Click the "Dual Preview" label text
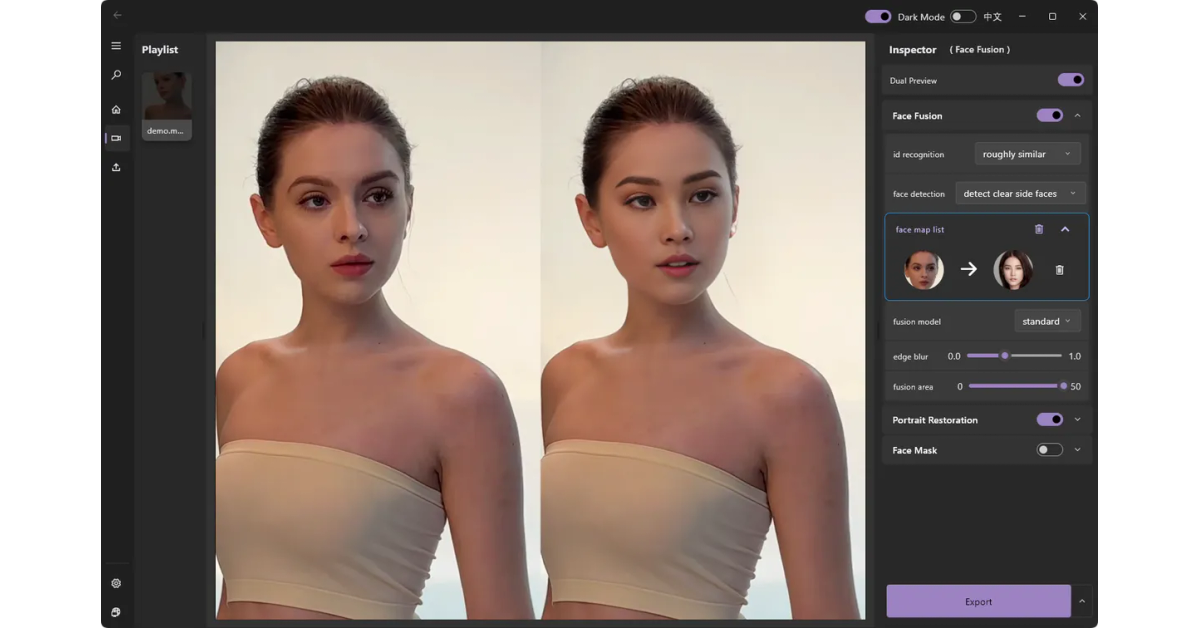Image resolution: width=1200 pixels, height=628 pixels. point(913,80)
